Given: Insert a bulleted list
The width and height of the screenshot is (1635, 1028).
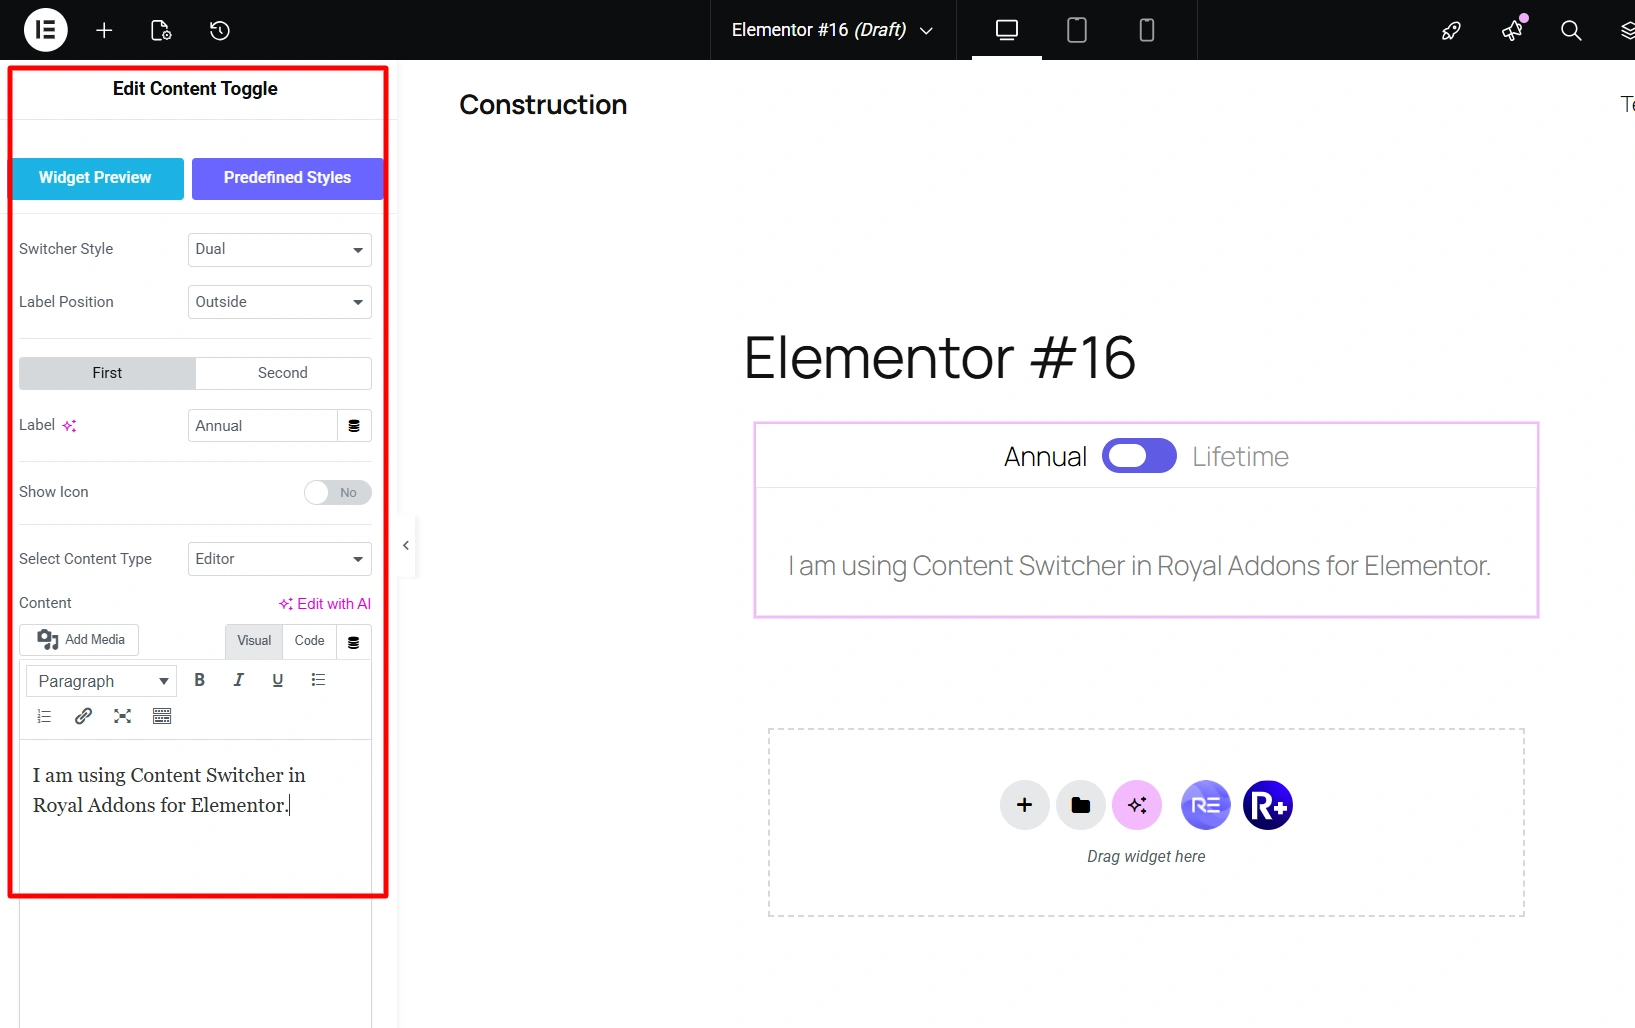Looking at the screenshot, I should (318, 680).
